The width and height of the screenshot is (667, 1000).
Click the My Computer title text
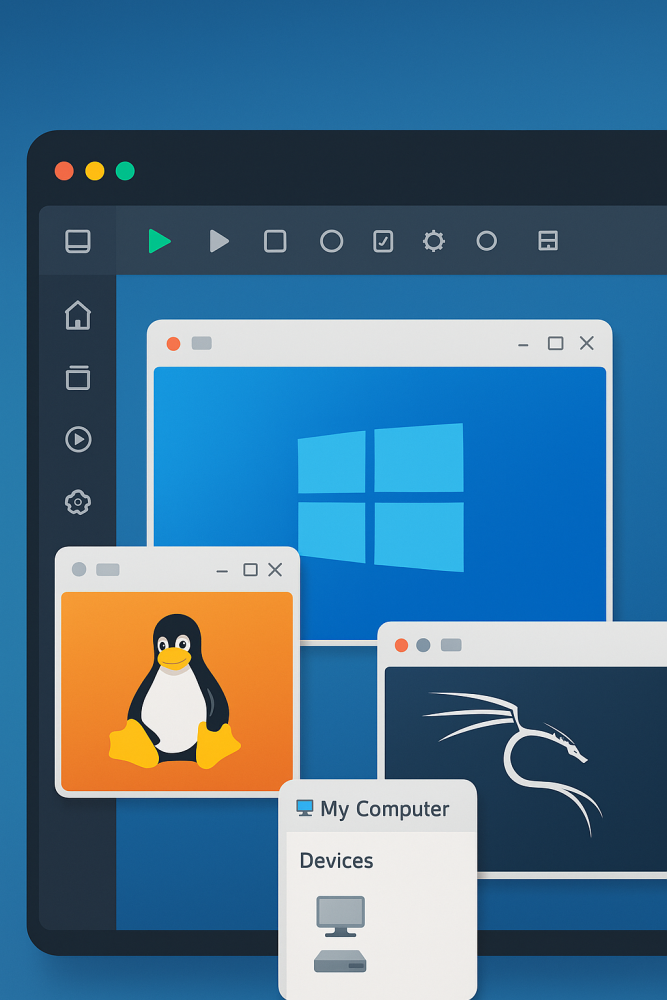click(385, 809)
